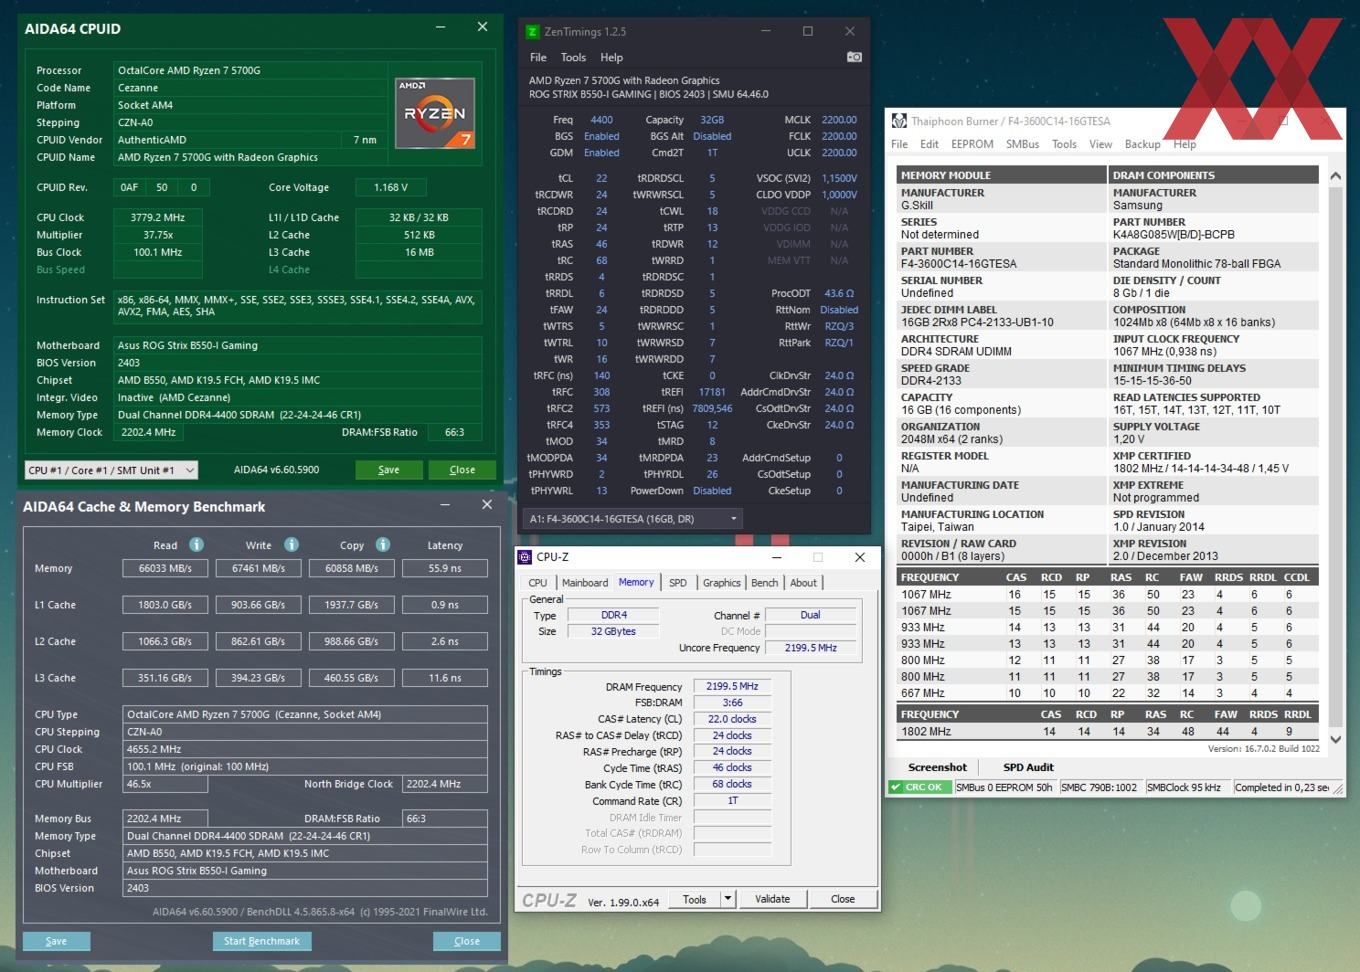Click the info icon next to Read

[196, 545]
